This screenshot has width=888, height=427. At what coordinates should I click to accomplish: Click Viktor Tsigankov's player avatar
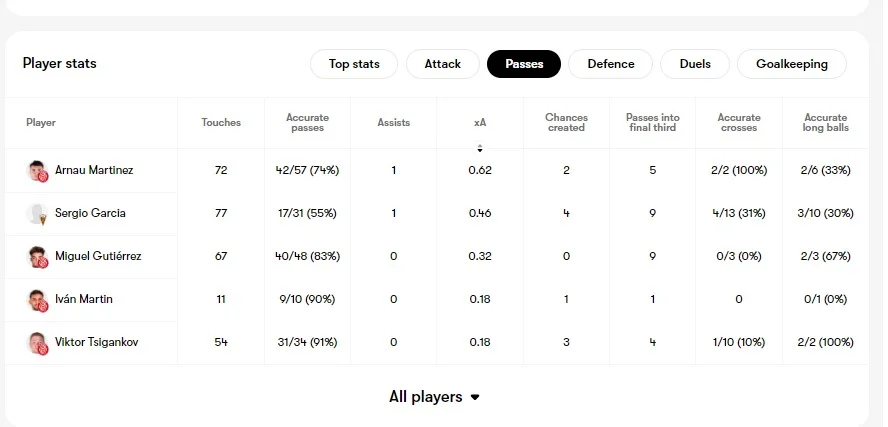(38, 343)
